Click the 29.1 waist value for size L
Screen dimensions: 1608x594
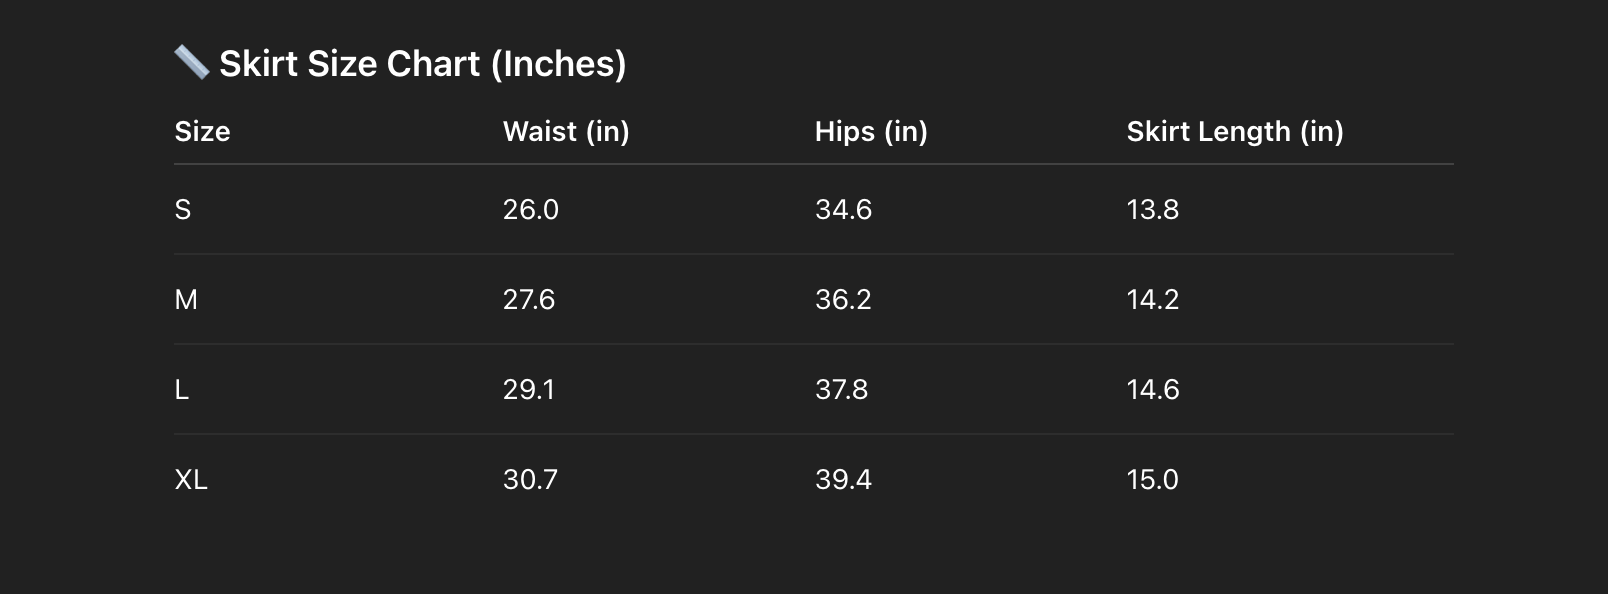(x=529, y=390)
